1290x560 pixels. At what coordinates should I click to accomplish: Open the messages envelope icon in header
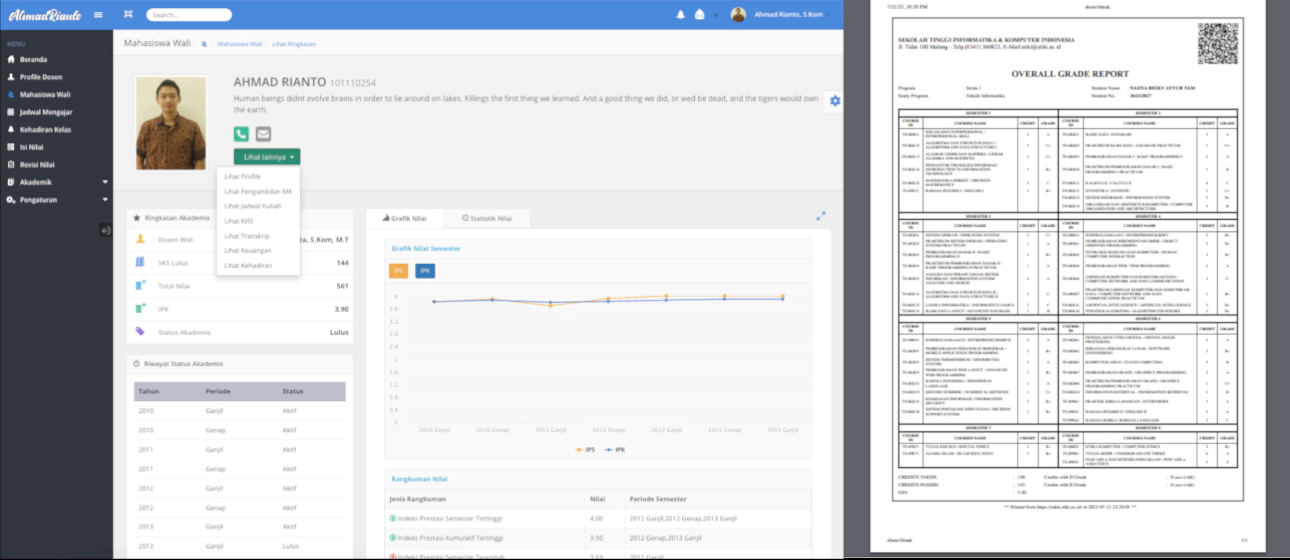[700, 14]
